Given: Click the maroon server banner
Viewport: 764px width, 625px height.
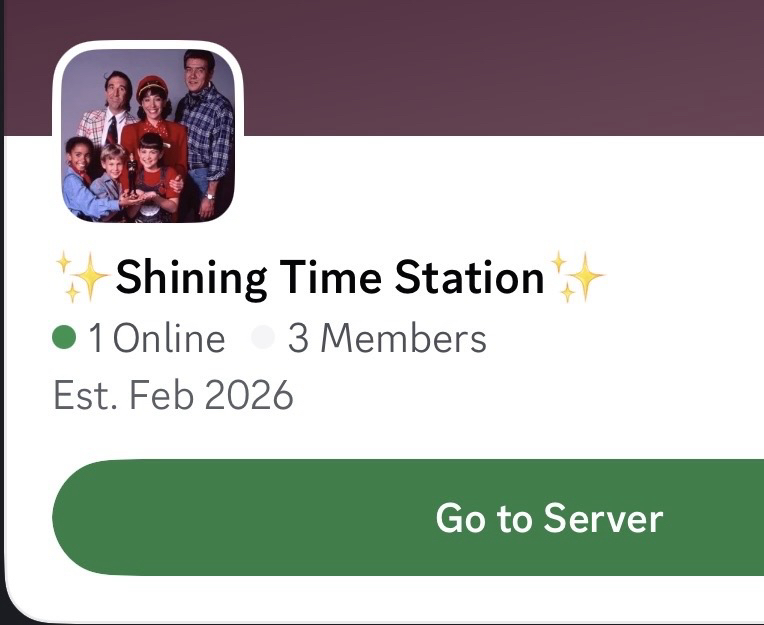Looking at the screenshot, I should point(500,65).
